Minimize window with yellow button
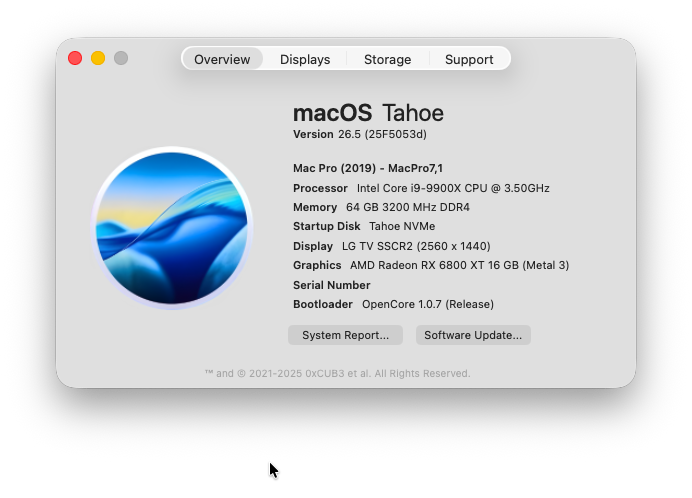Image resolution: width=692 pixels, height=498 pixels. click(x=98, y=58)
